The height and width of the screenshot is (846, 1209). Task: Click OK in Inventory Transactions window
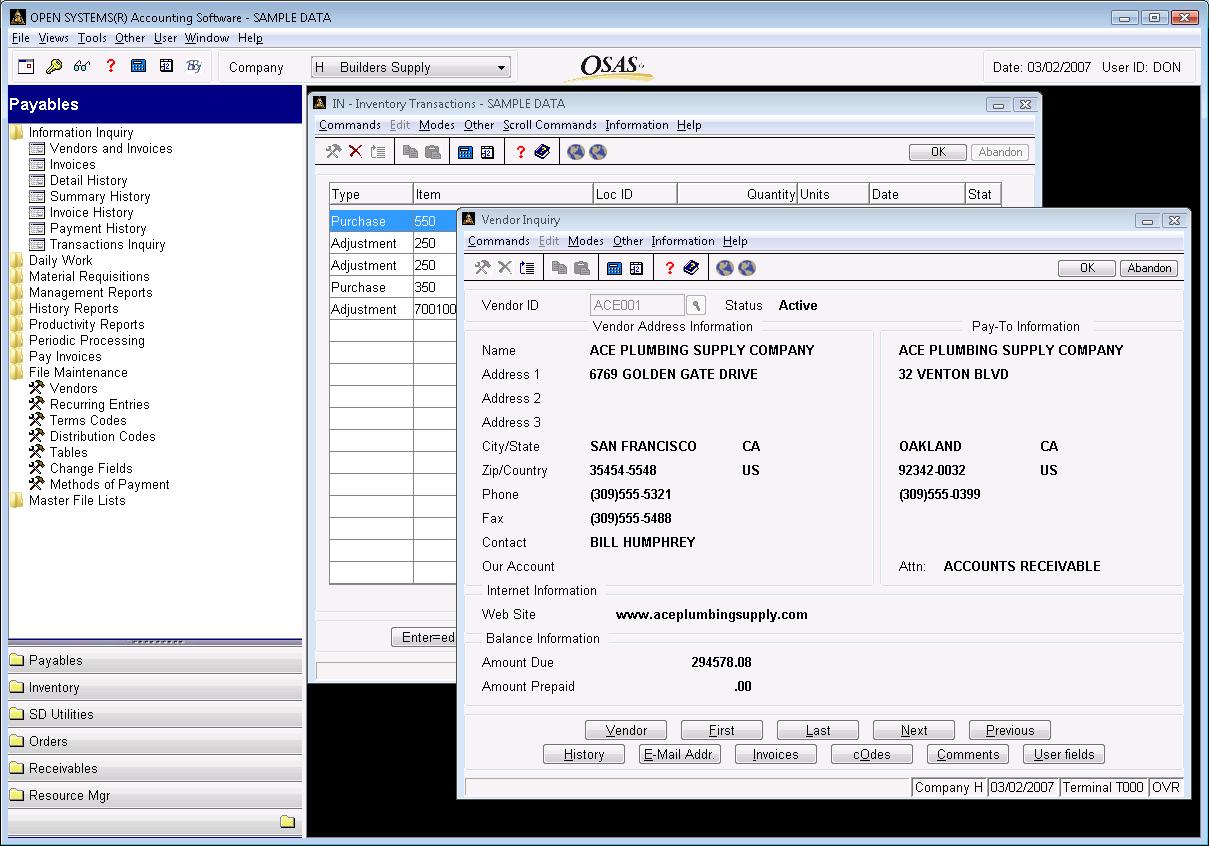point(938,152)
